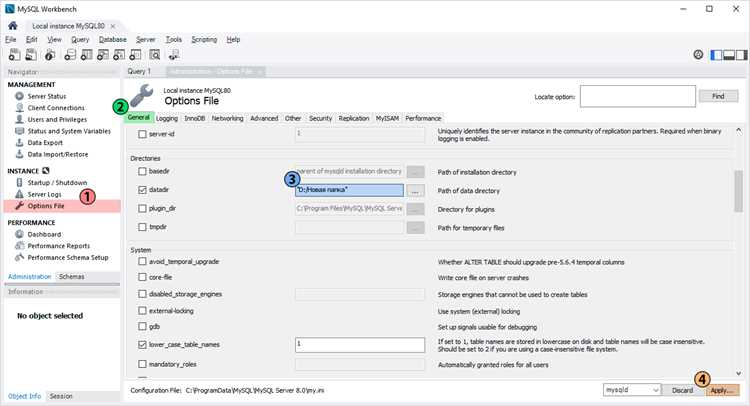The width and height of the screenshot is (750, 406).
Task: Switch to the Security tab
Action: (320, 118)
